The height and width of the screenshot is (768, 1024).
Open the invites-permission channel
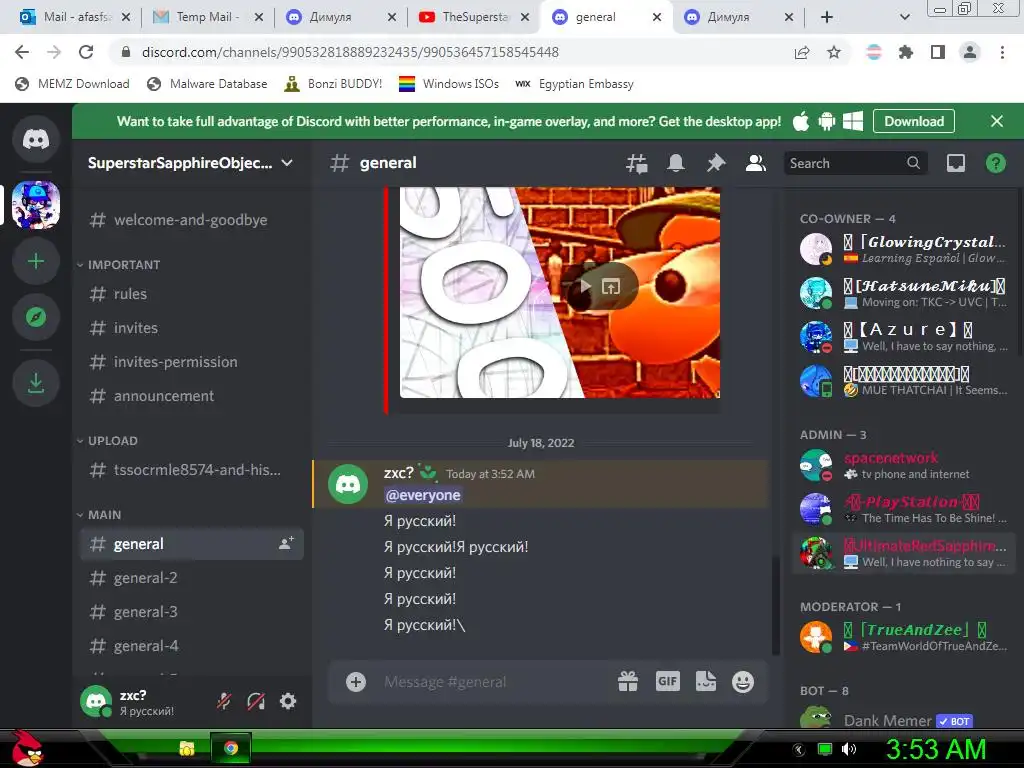coord(191,362)
